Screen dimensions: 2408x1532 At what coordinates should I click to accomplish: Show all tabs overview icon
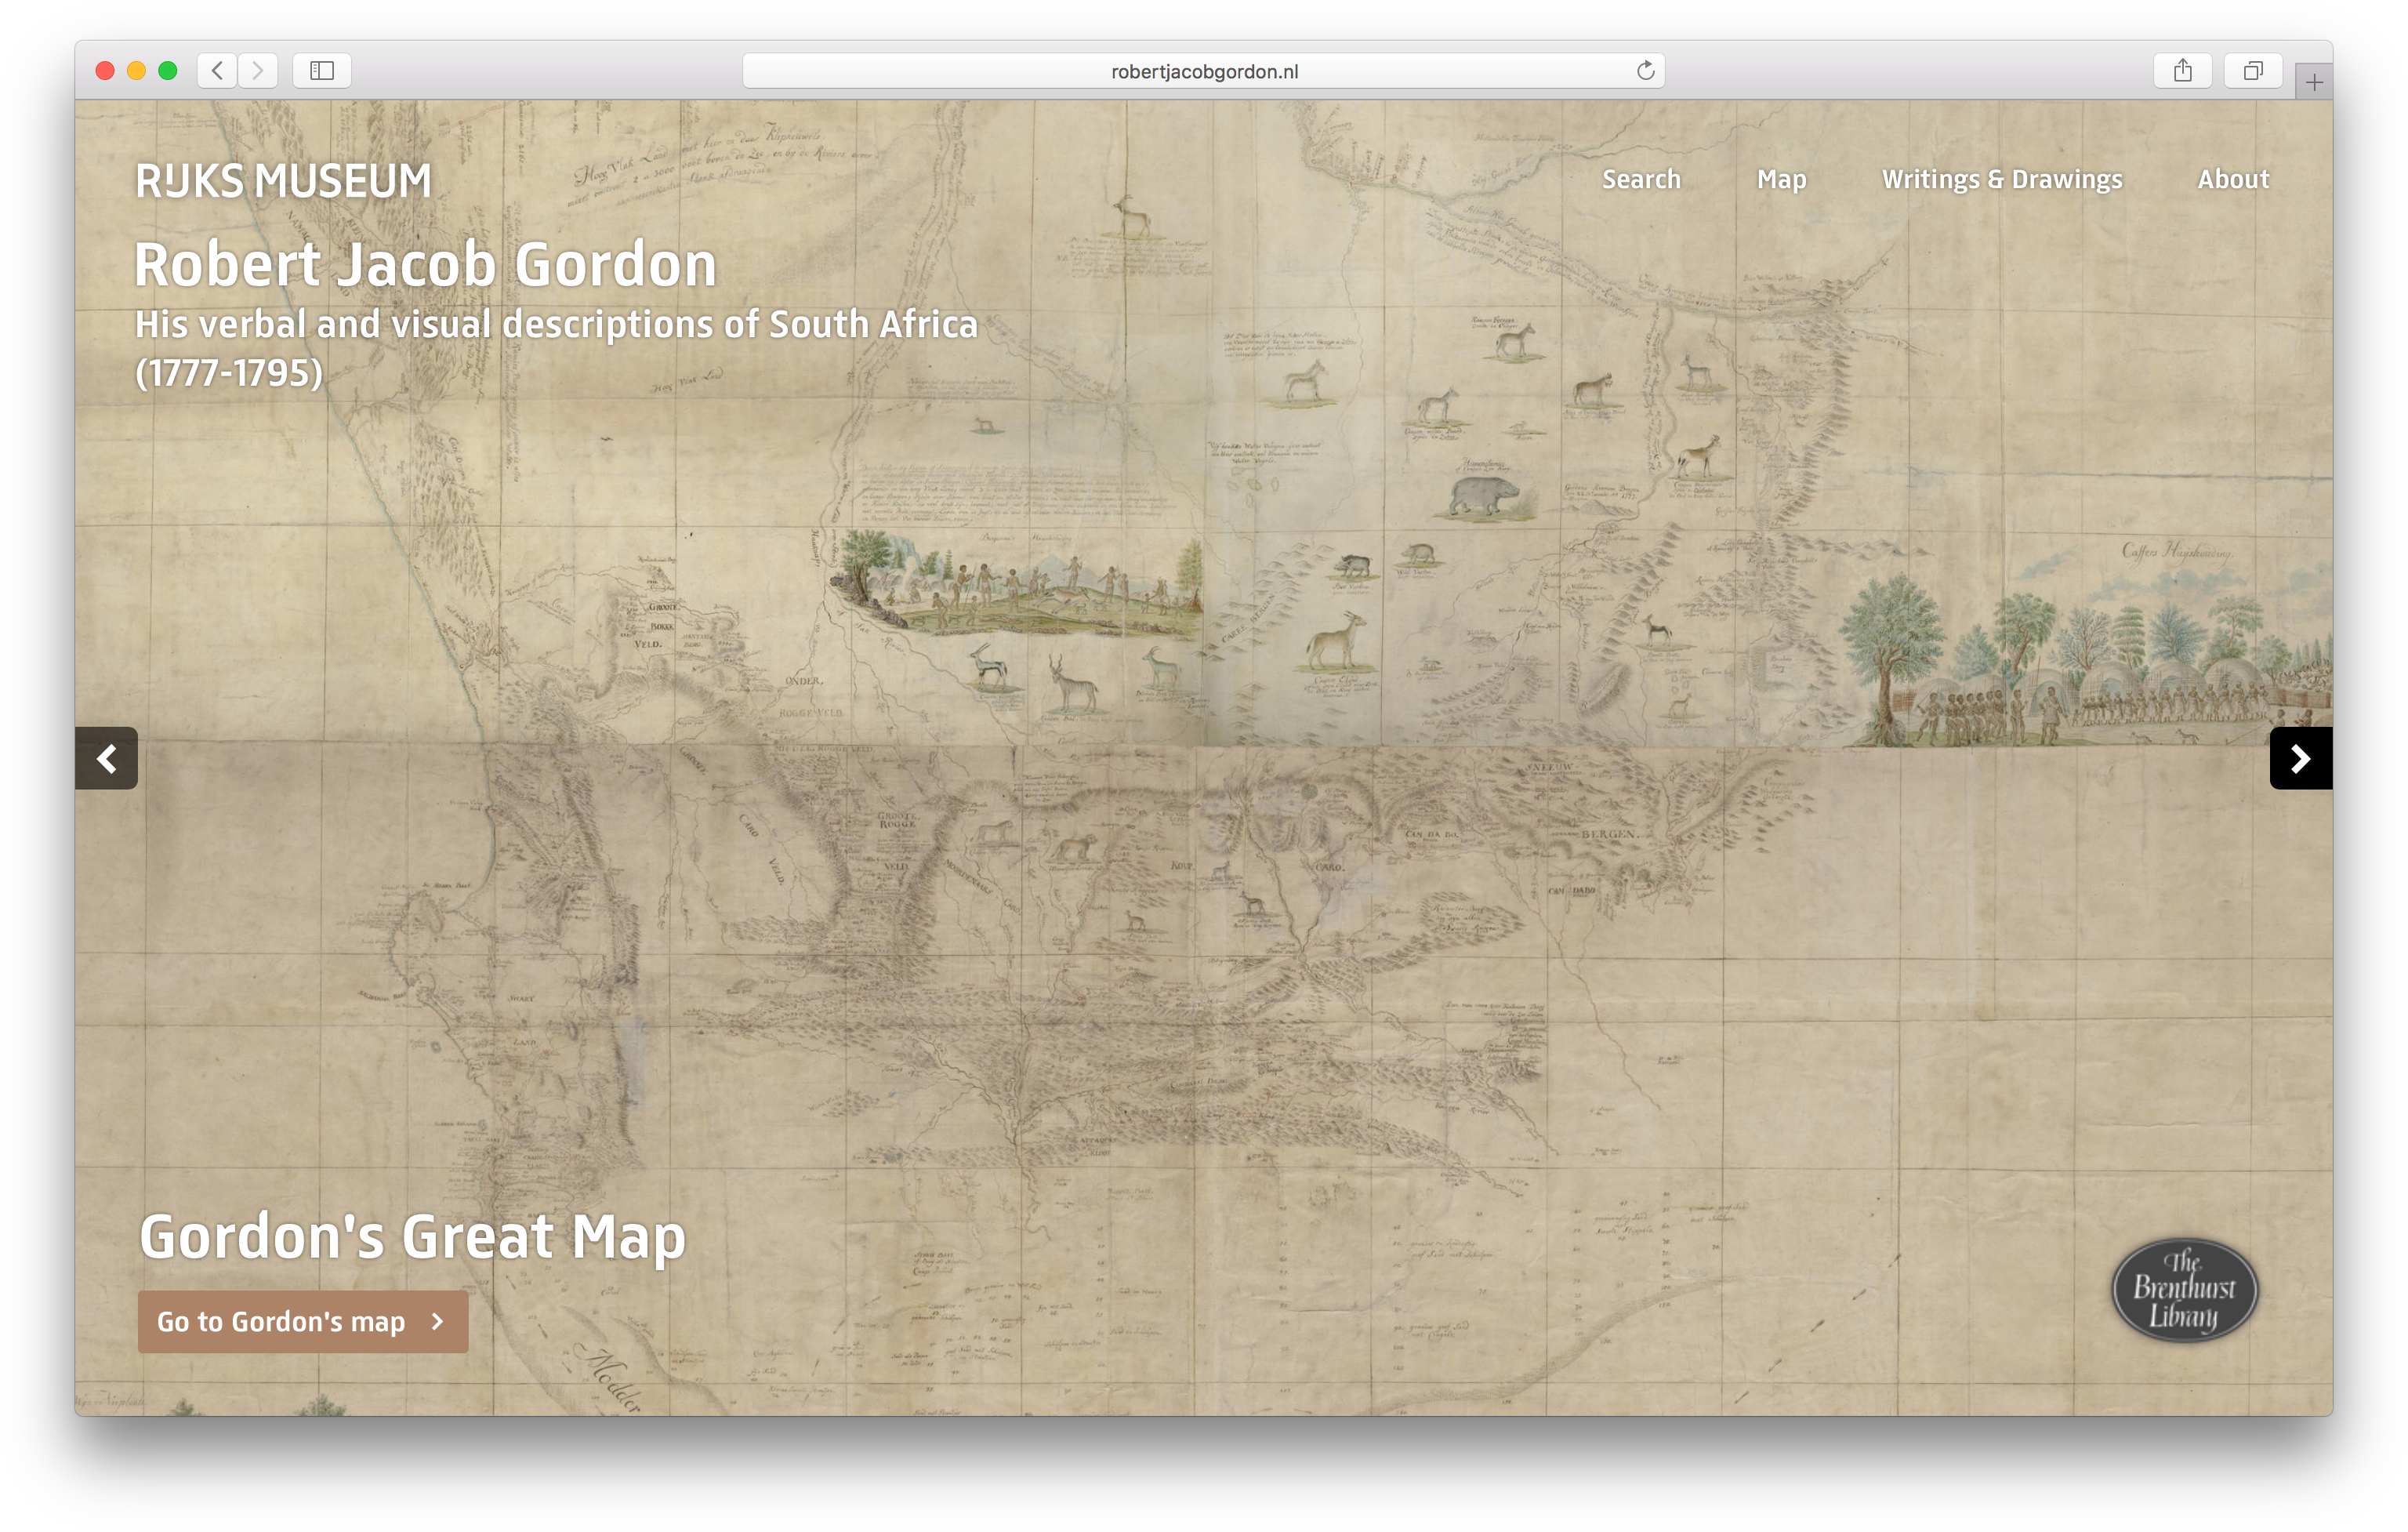coord(2252,70)
